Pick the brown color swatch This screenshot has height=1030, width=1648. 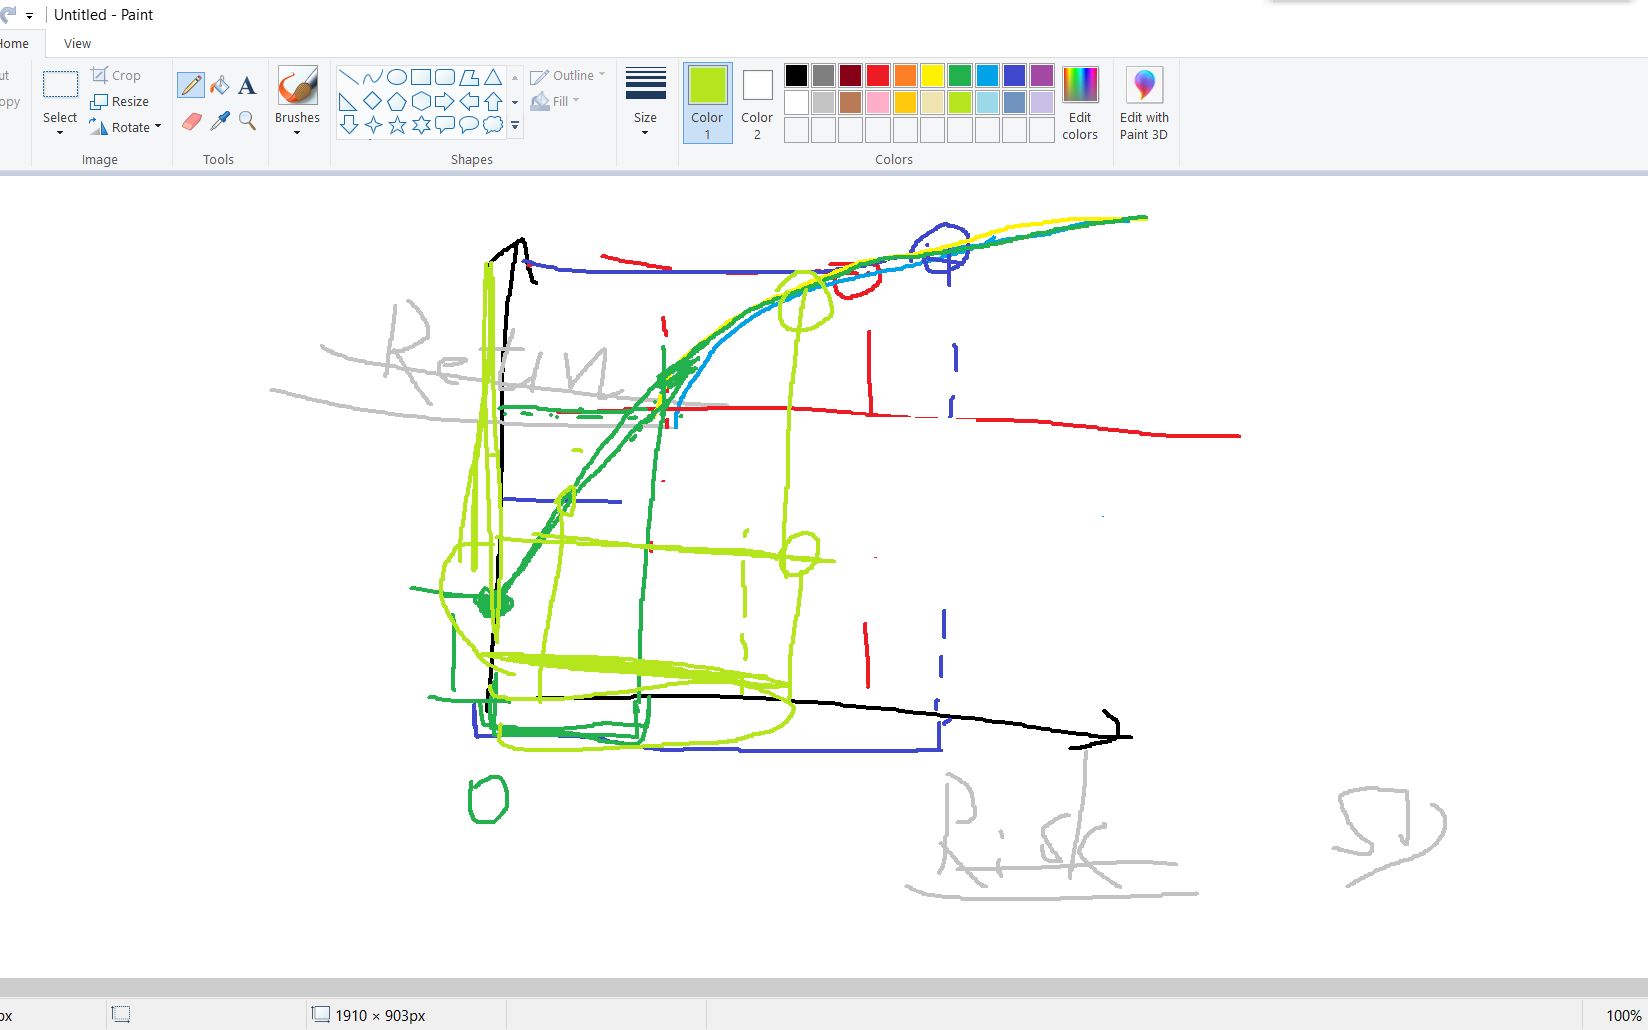851,103
